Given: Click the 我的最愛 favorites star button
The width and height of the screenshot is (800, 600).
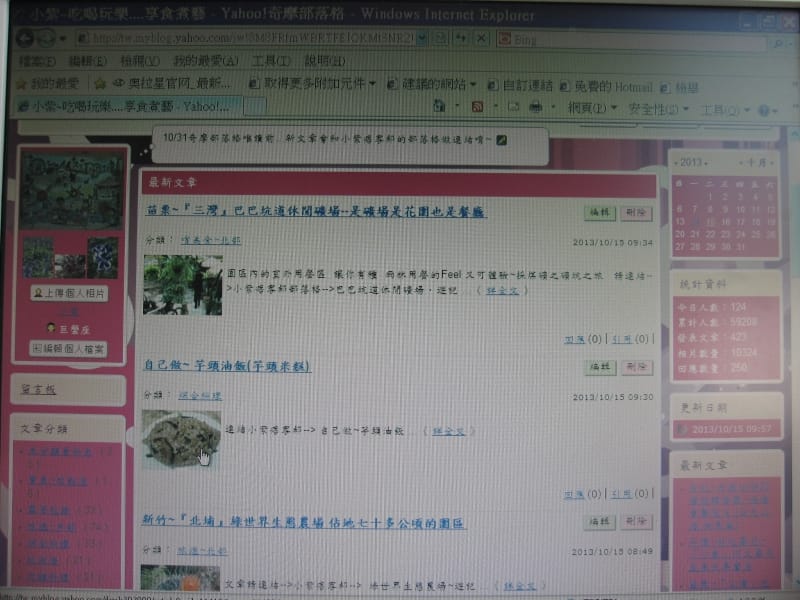Looking at the screenshot, I should 48,83.
